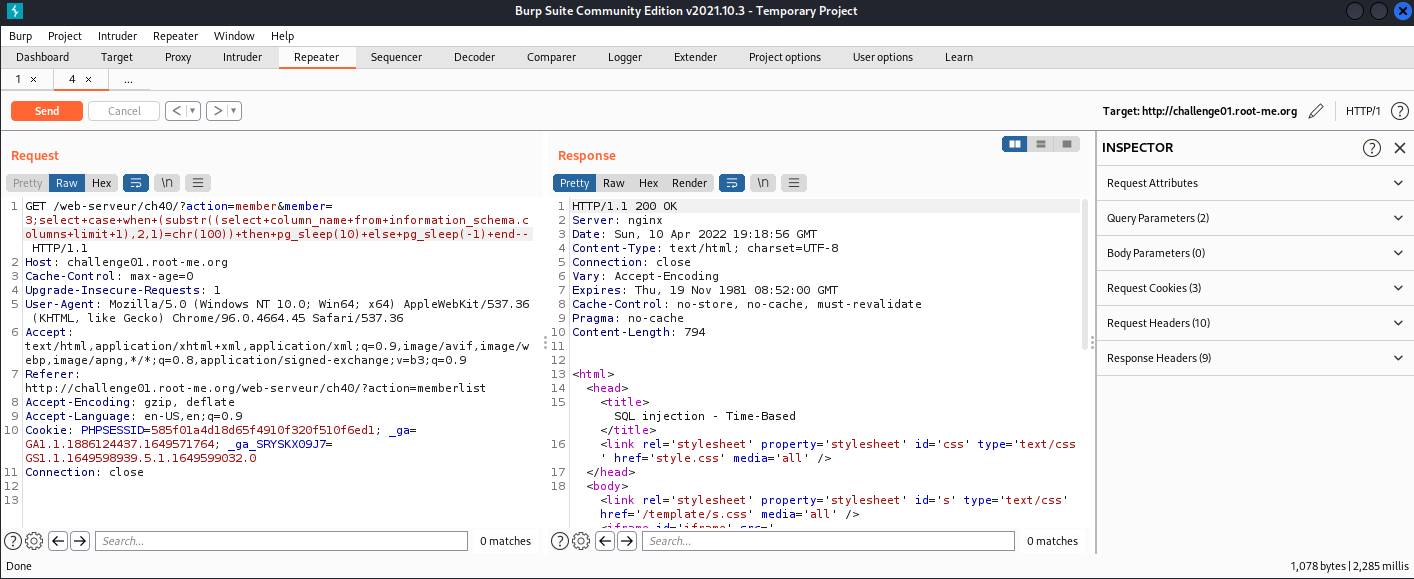Open the Learn tab
Viewport: 1414px width, 579px height.
click(x=959, y=57)
